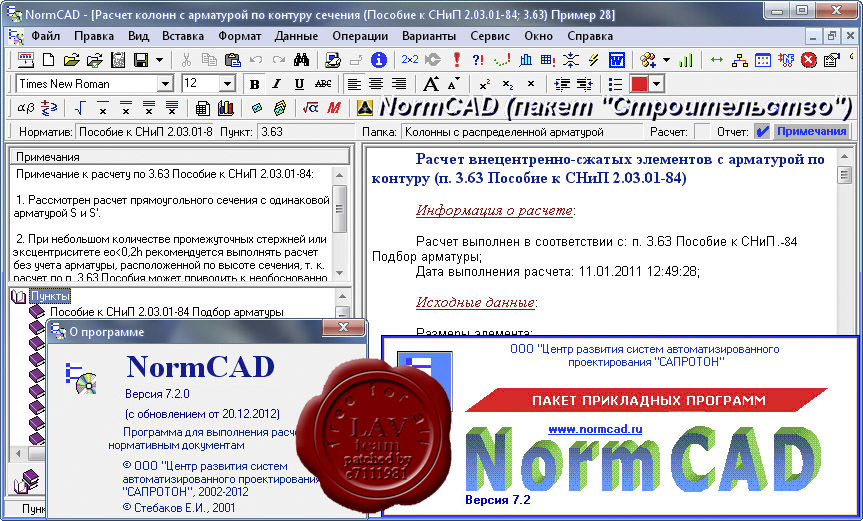
Task: Open the www.normcad.ru link
Action: (595, 429)
